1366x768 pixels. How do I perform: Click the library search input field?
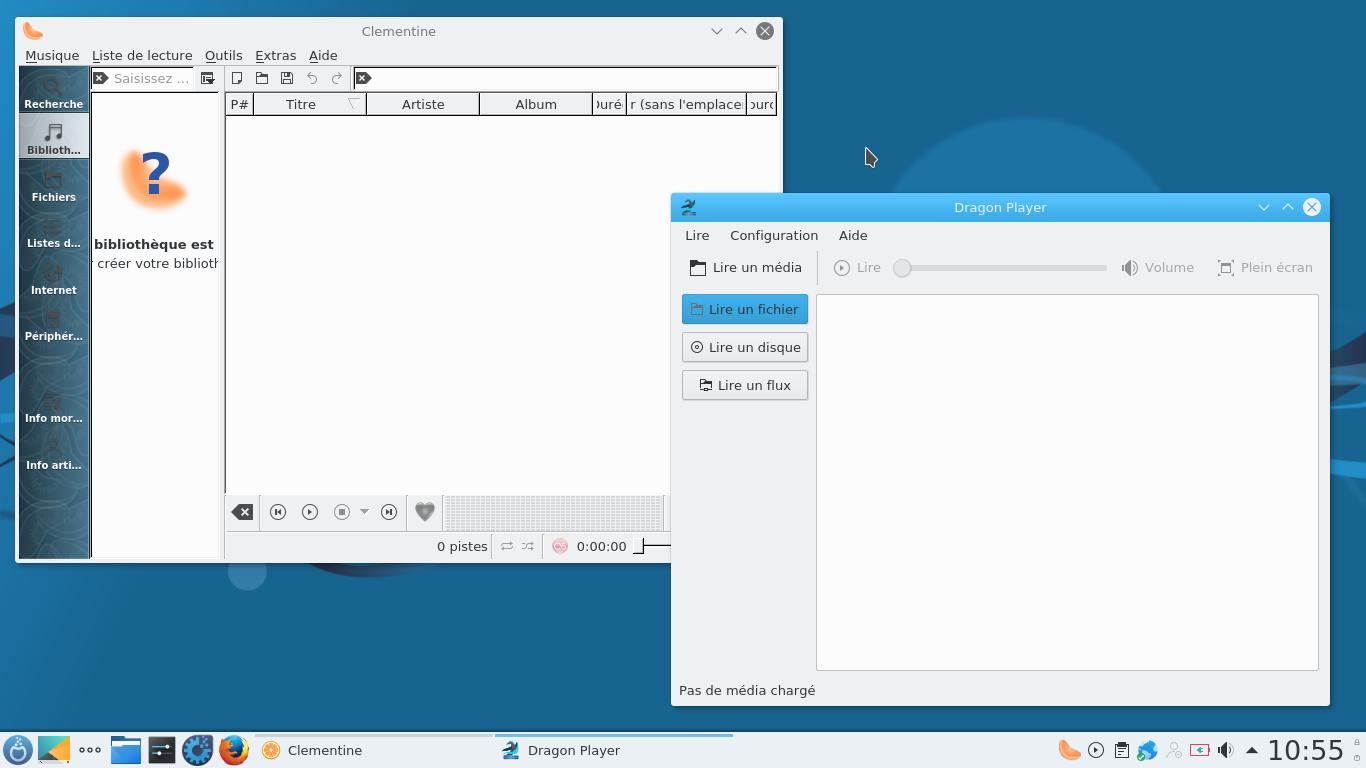pyautogui.click(x=151, y=78)
